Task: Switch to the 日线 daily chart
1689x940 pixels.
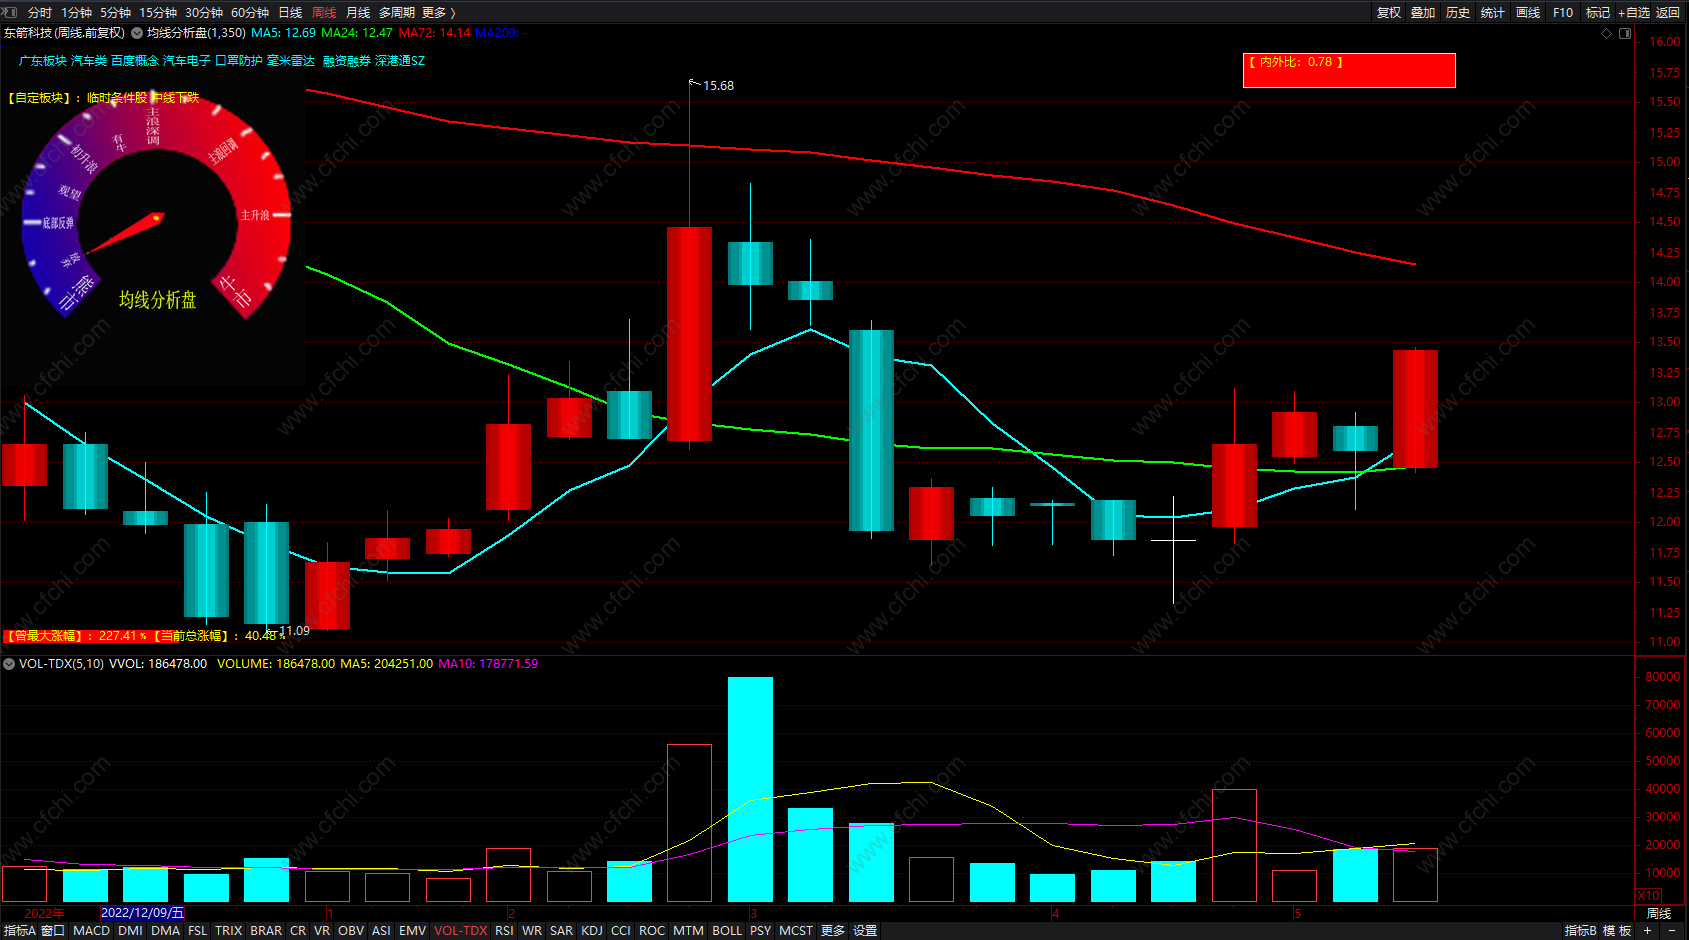Action: (x=290, y=12)
